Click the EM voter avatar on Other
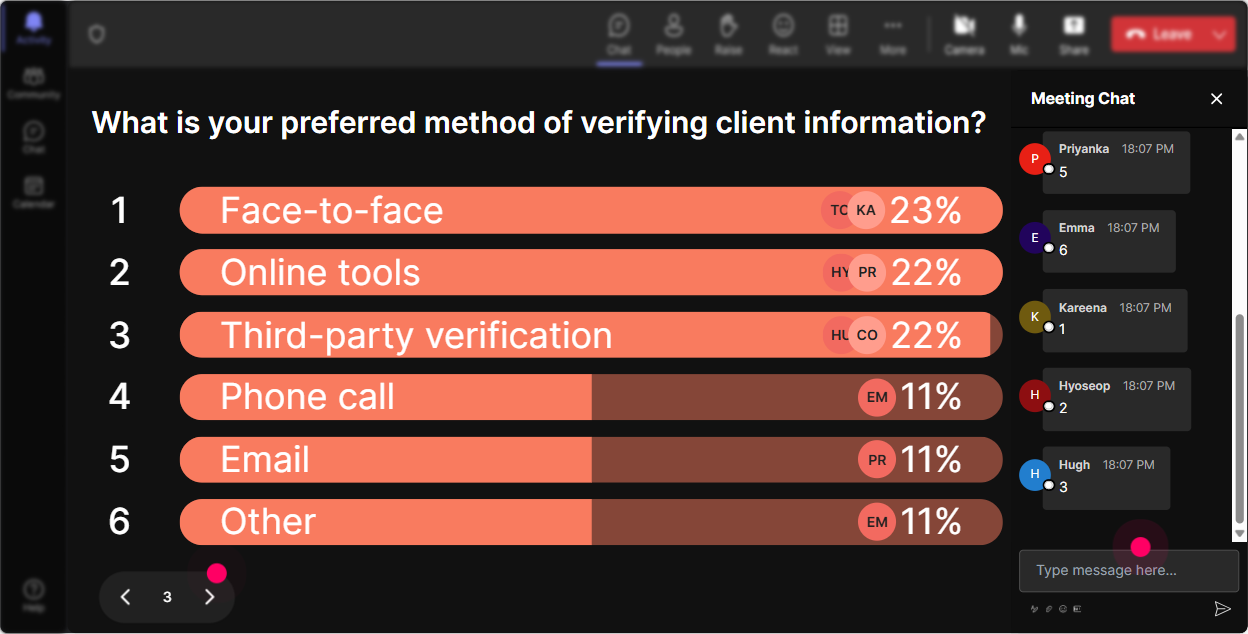Screen dimensions: 1248x634 click(877, 521)
